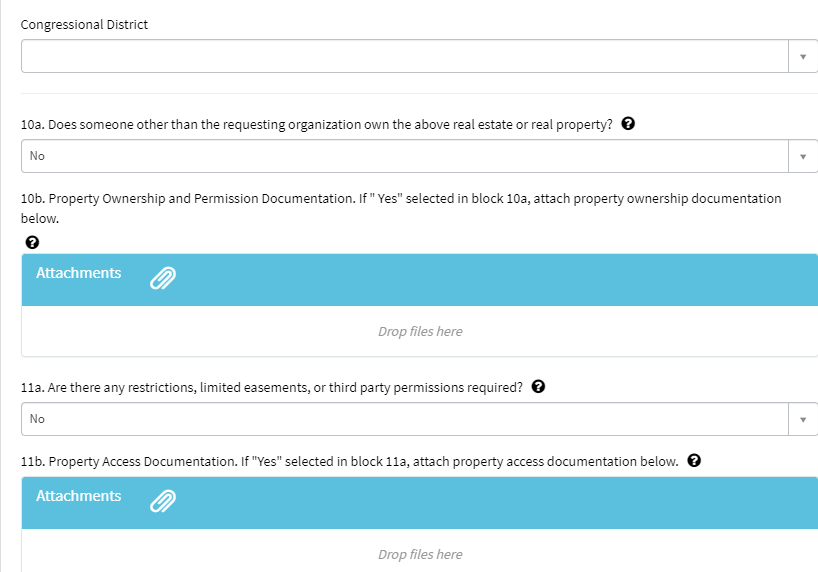Click the 11a restrictions question text

pos(272,388)
